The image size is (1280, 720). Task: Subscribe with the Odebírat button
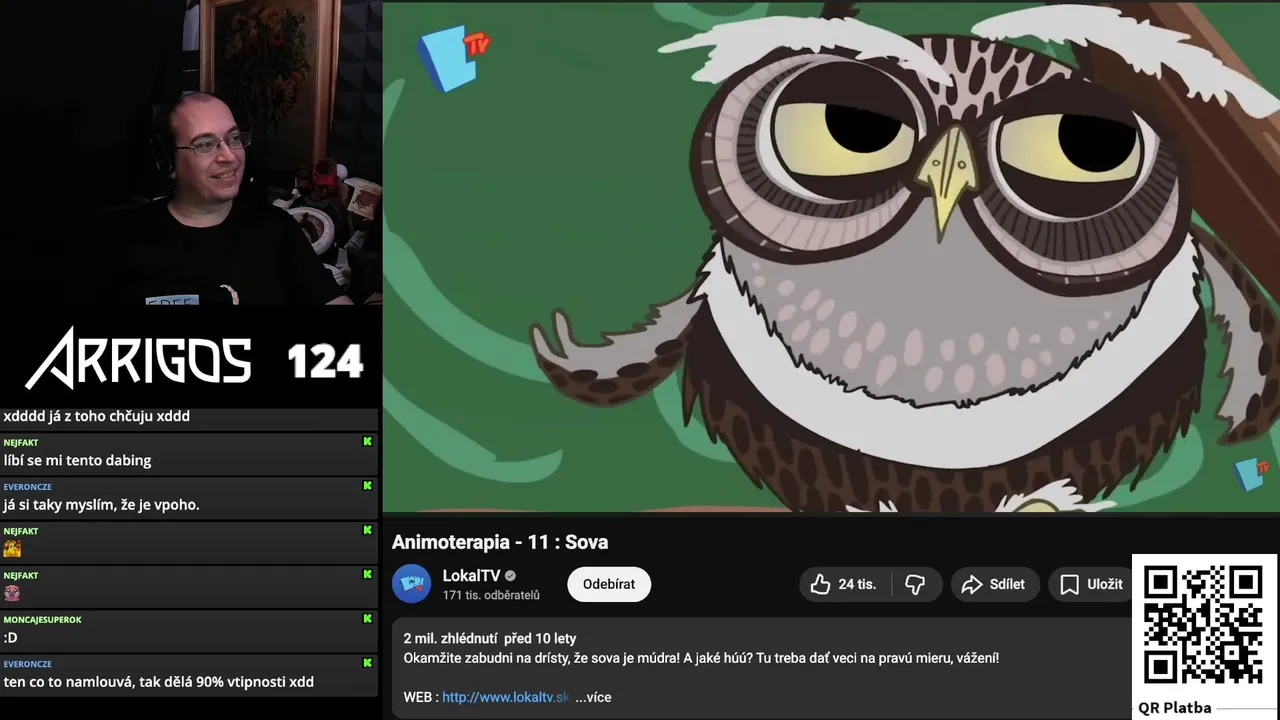[609, 584]
